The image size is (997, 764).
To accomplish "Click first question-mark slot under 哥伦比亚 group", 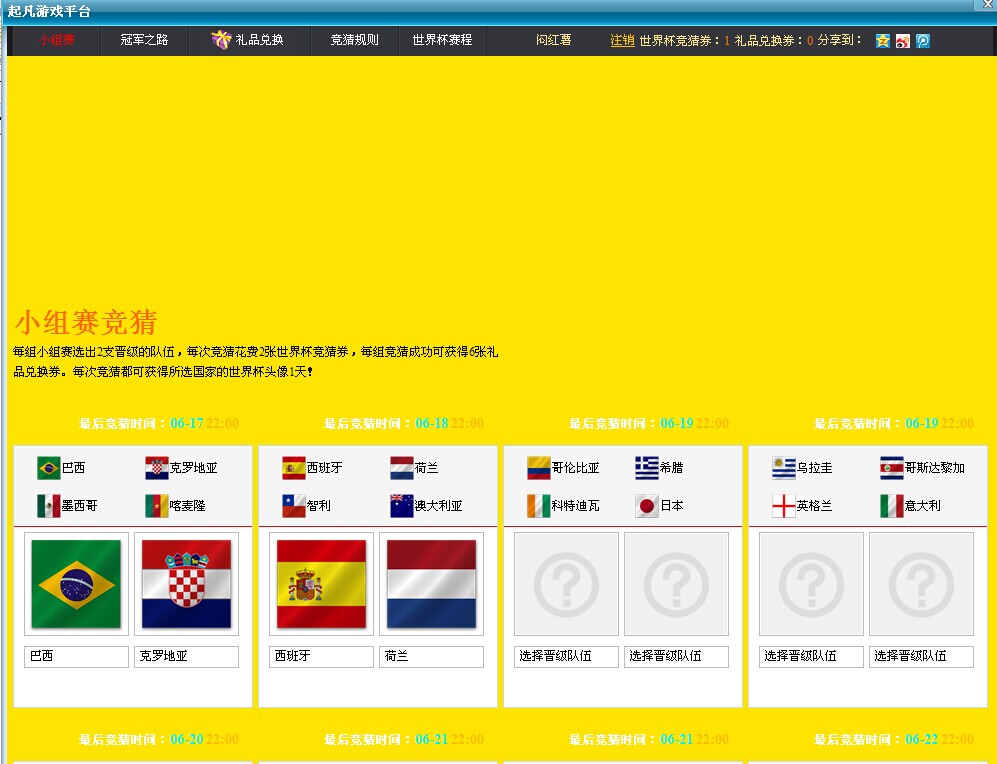I will (x=566, y=584).
